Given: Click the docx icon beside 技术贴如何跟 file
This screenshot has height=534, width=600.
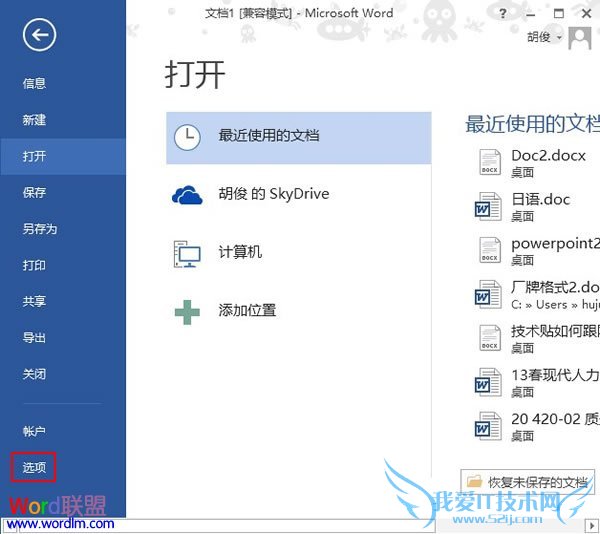Looking at the screenshot, I should click(490, 338).
